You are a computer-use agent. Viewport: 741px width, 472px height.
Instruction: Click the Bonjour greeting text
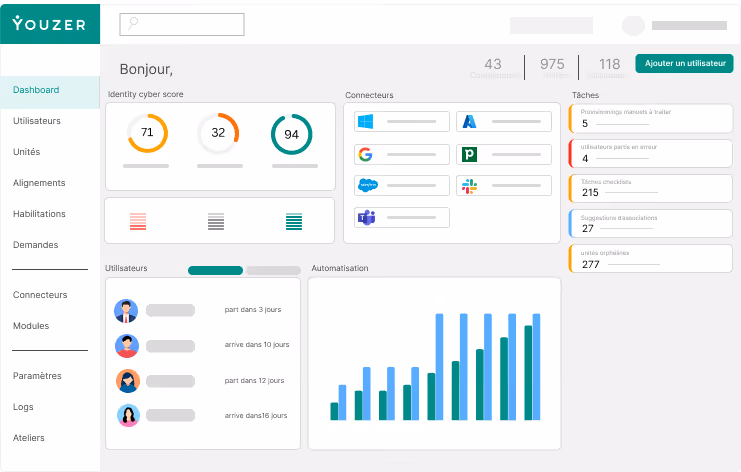click(146, 69)
